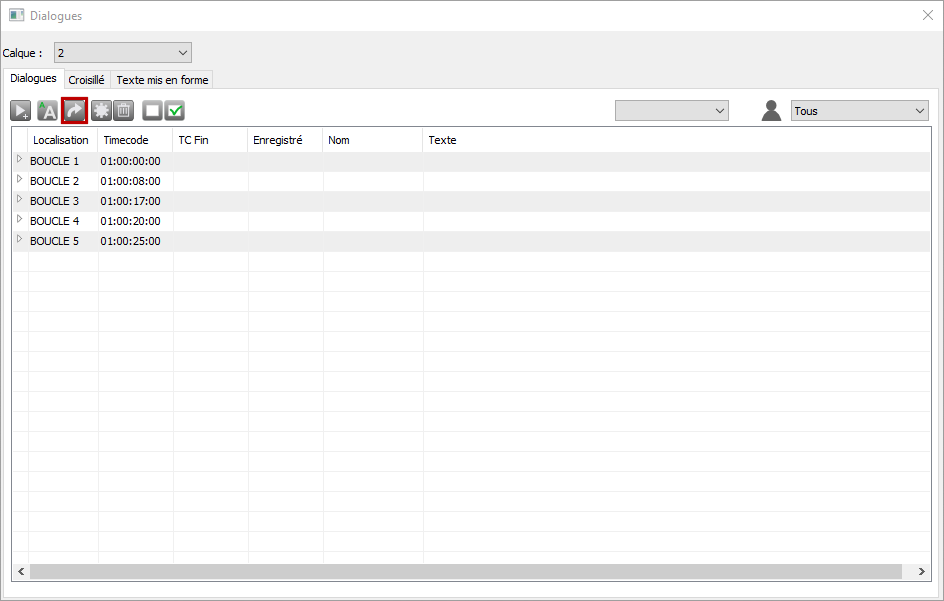The height and width of the screenshot is (601, 944).
Task: Click the Dialogues window icon in title bar
Action: point(16,15)
